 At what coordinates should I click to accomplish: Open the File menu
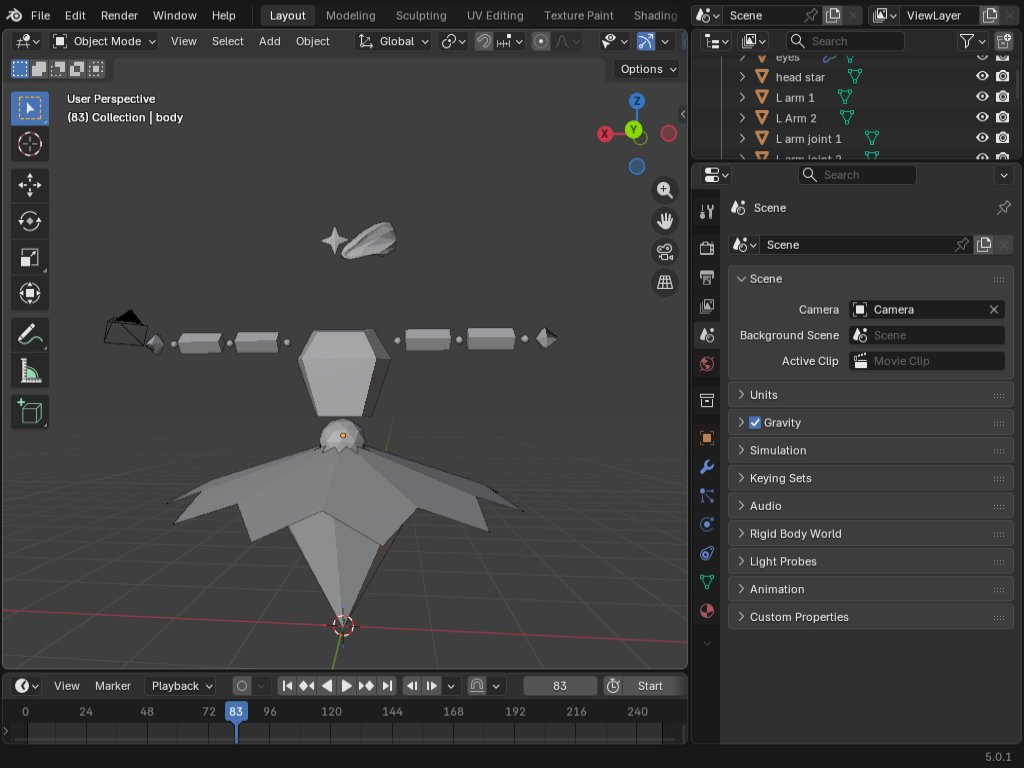tap(40, 15)
